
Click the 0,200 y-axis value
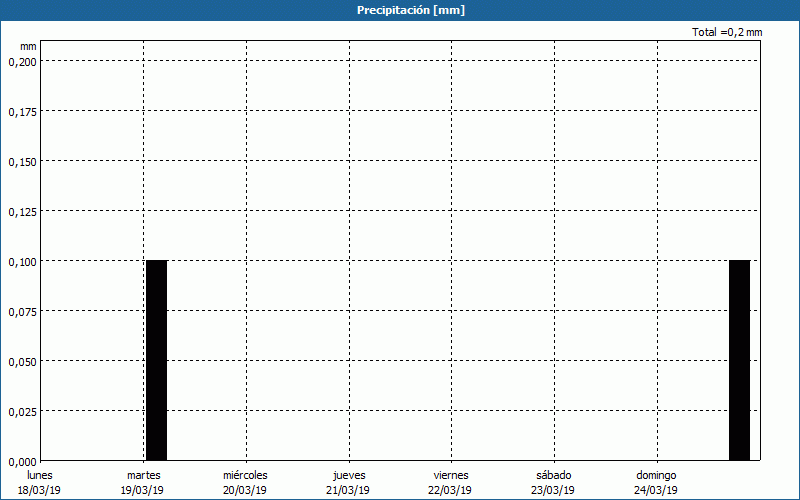23,62
